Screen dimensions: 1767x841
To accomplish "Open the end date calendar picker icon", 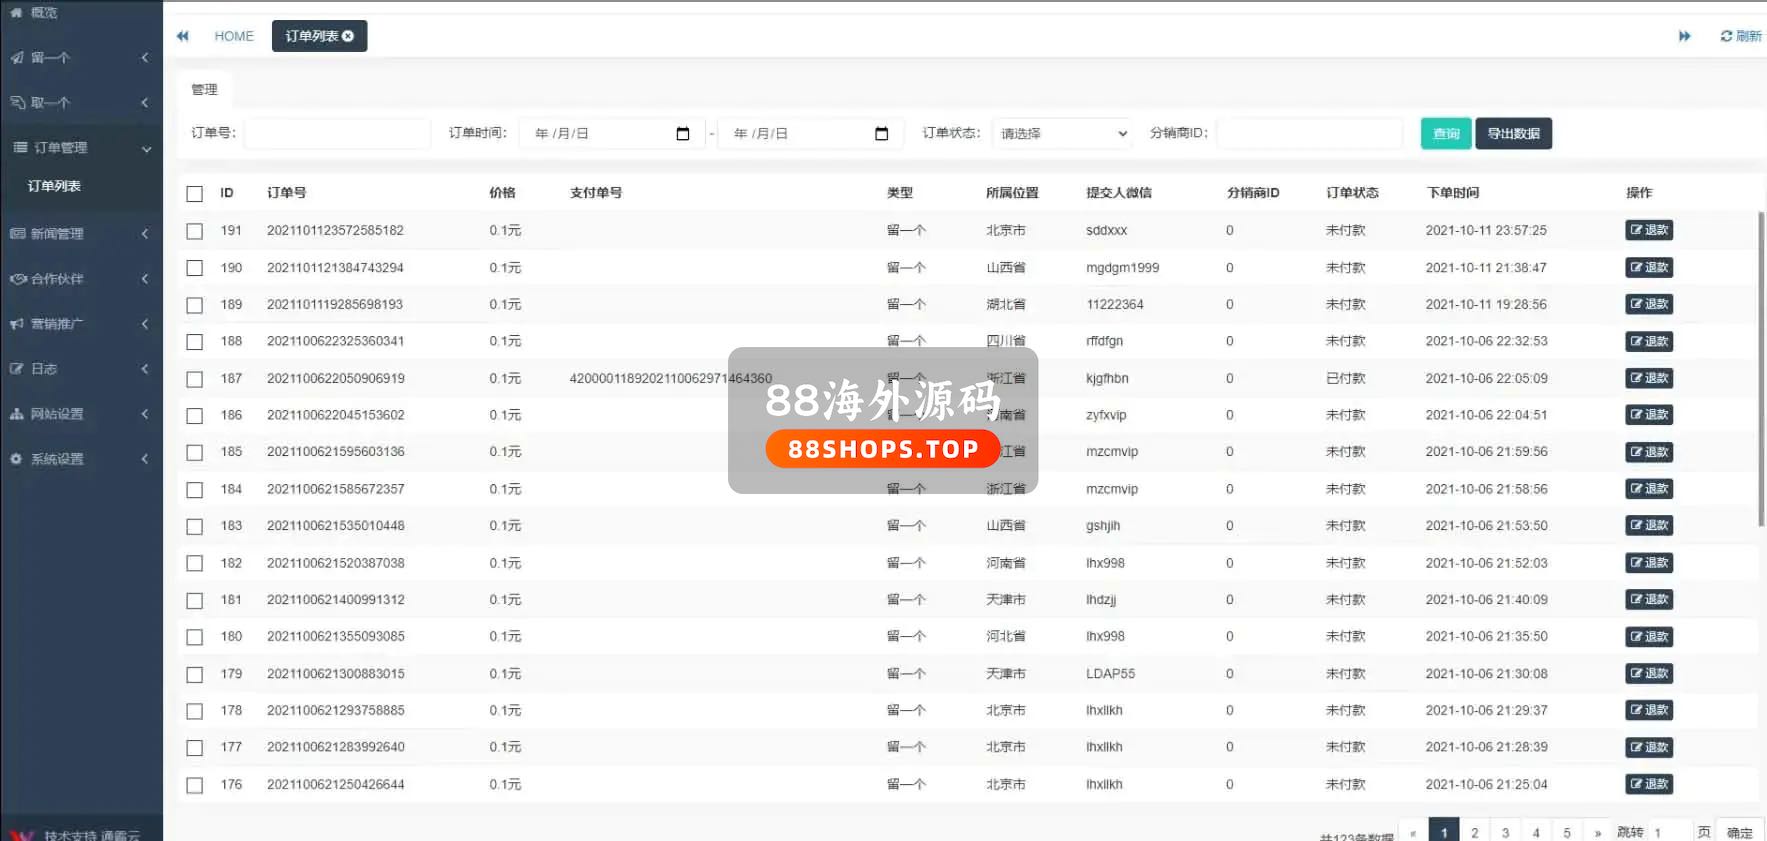I will (x=881, y=134).
